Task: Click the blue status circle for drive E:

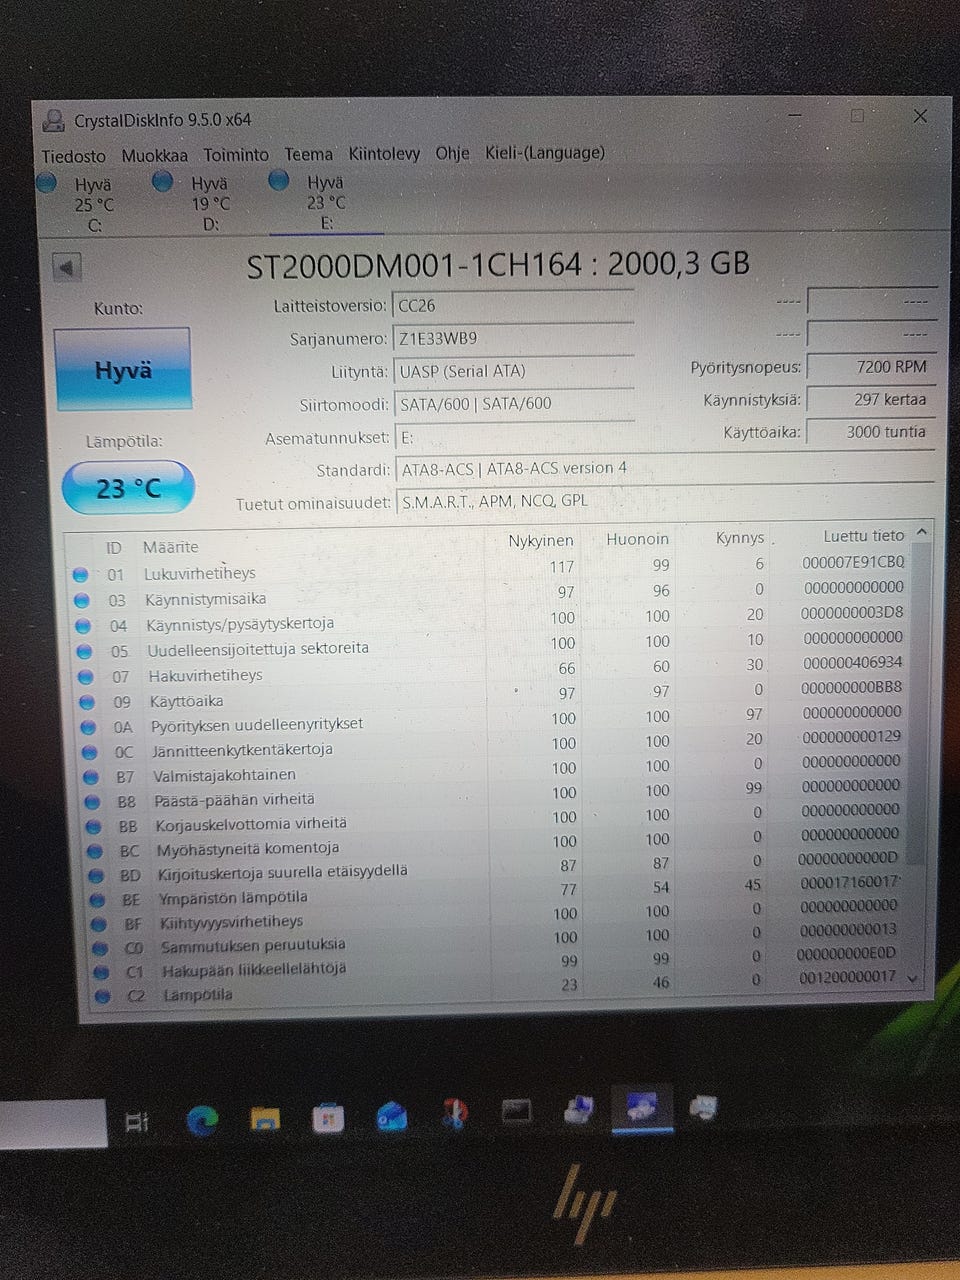Action: coord(279,180)
